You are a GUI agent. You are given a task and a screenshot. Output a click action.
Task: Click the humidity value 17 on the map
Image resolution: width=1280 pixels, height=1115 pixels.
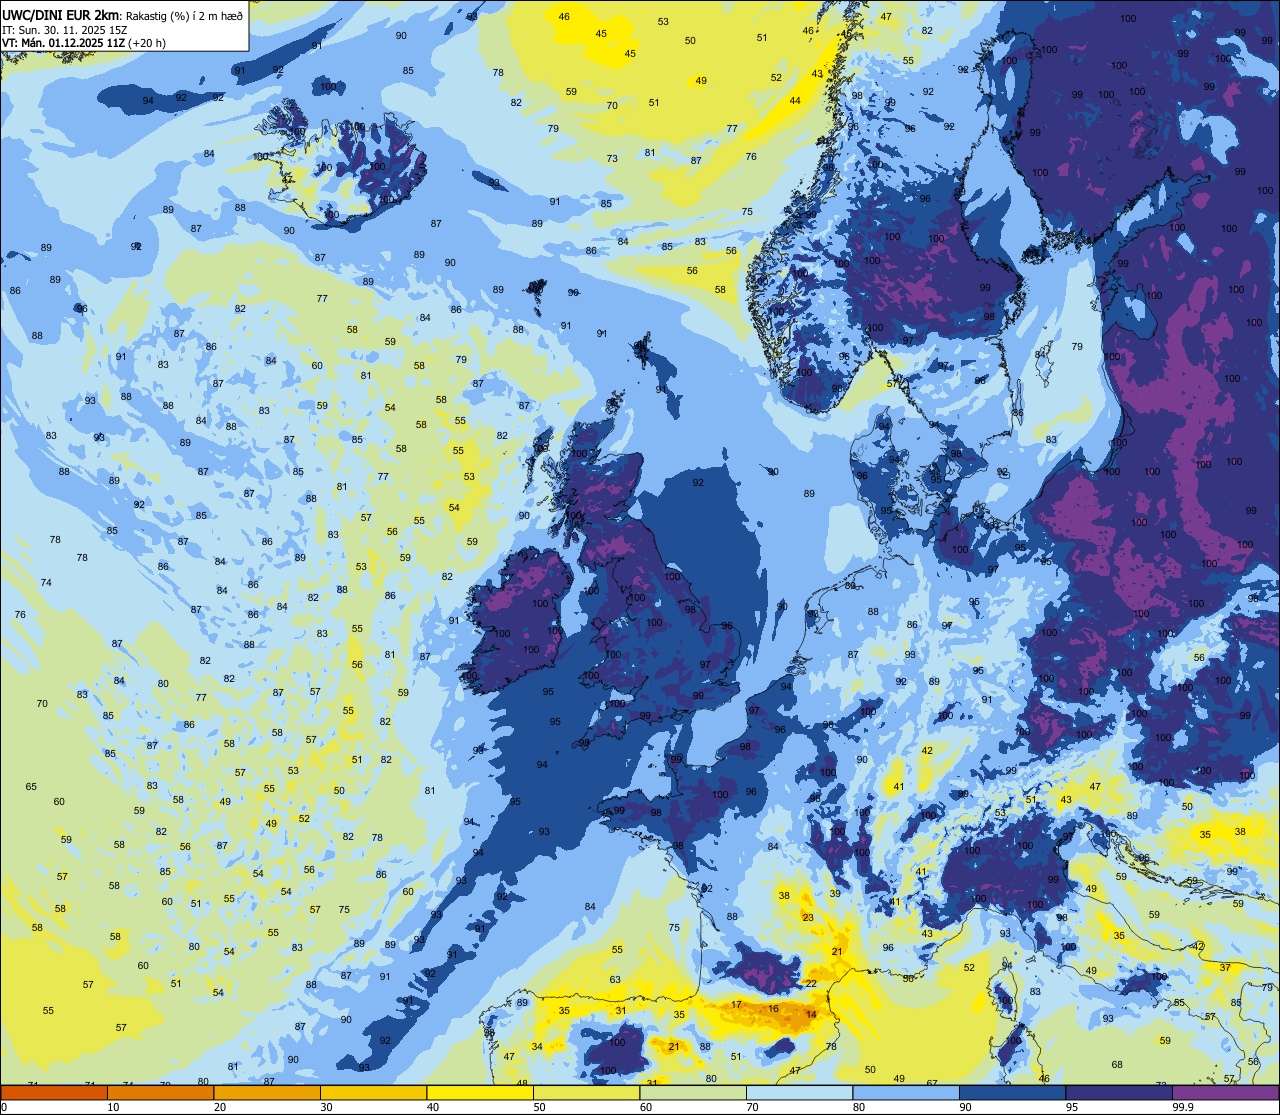pos(736,1004)
